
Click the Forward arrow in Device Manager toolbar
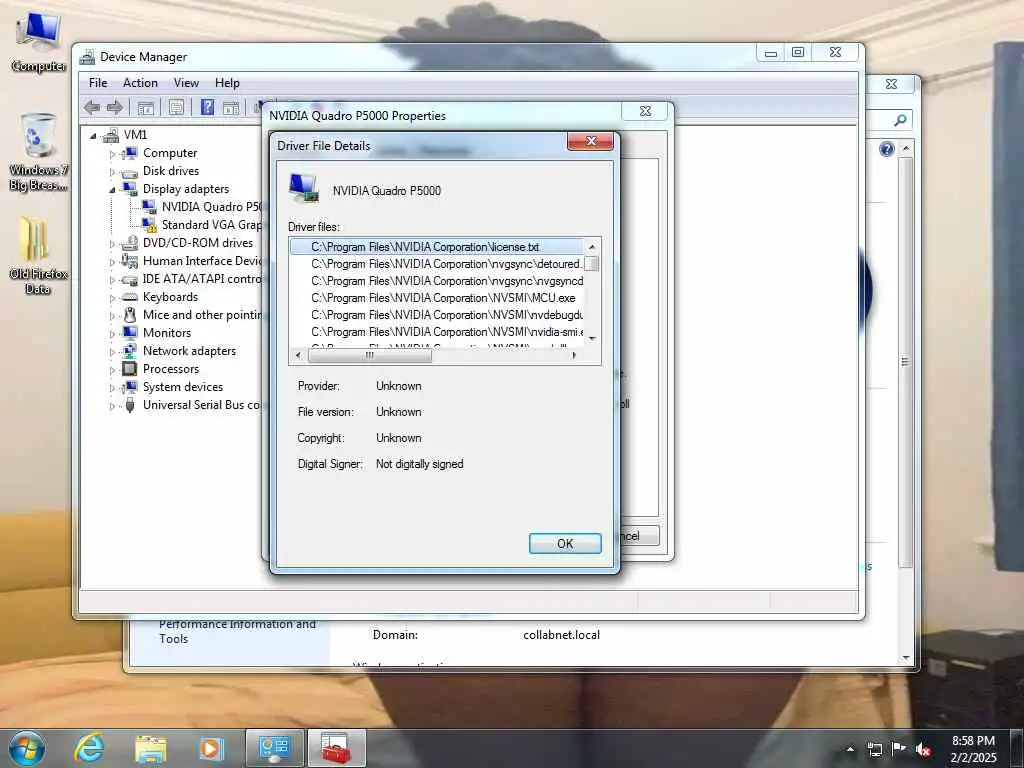tap(115, 108)
